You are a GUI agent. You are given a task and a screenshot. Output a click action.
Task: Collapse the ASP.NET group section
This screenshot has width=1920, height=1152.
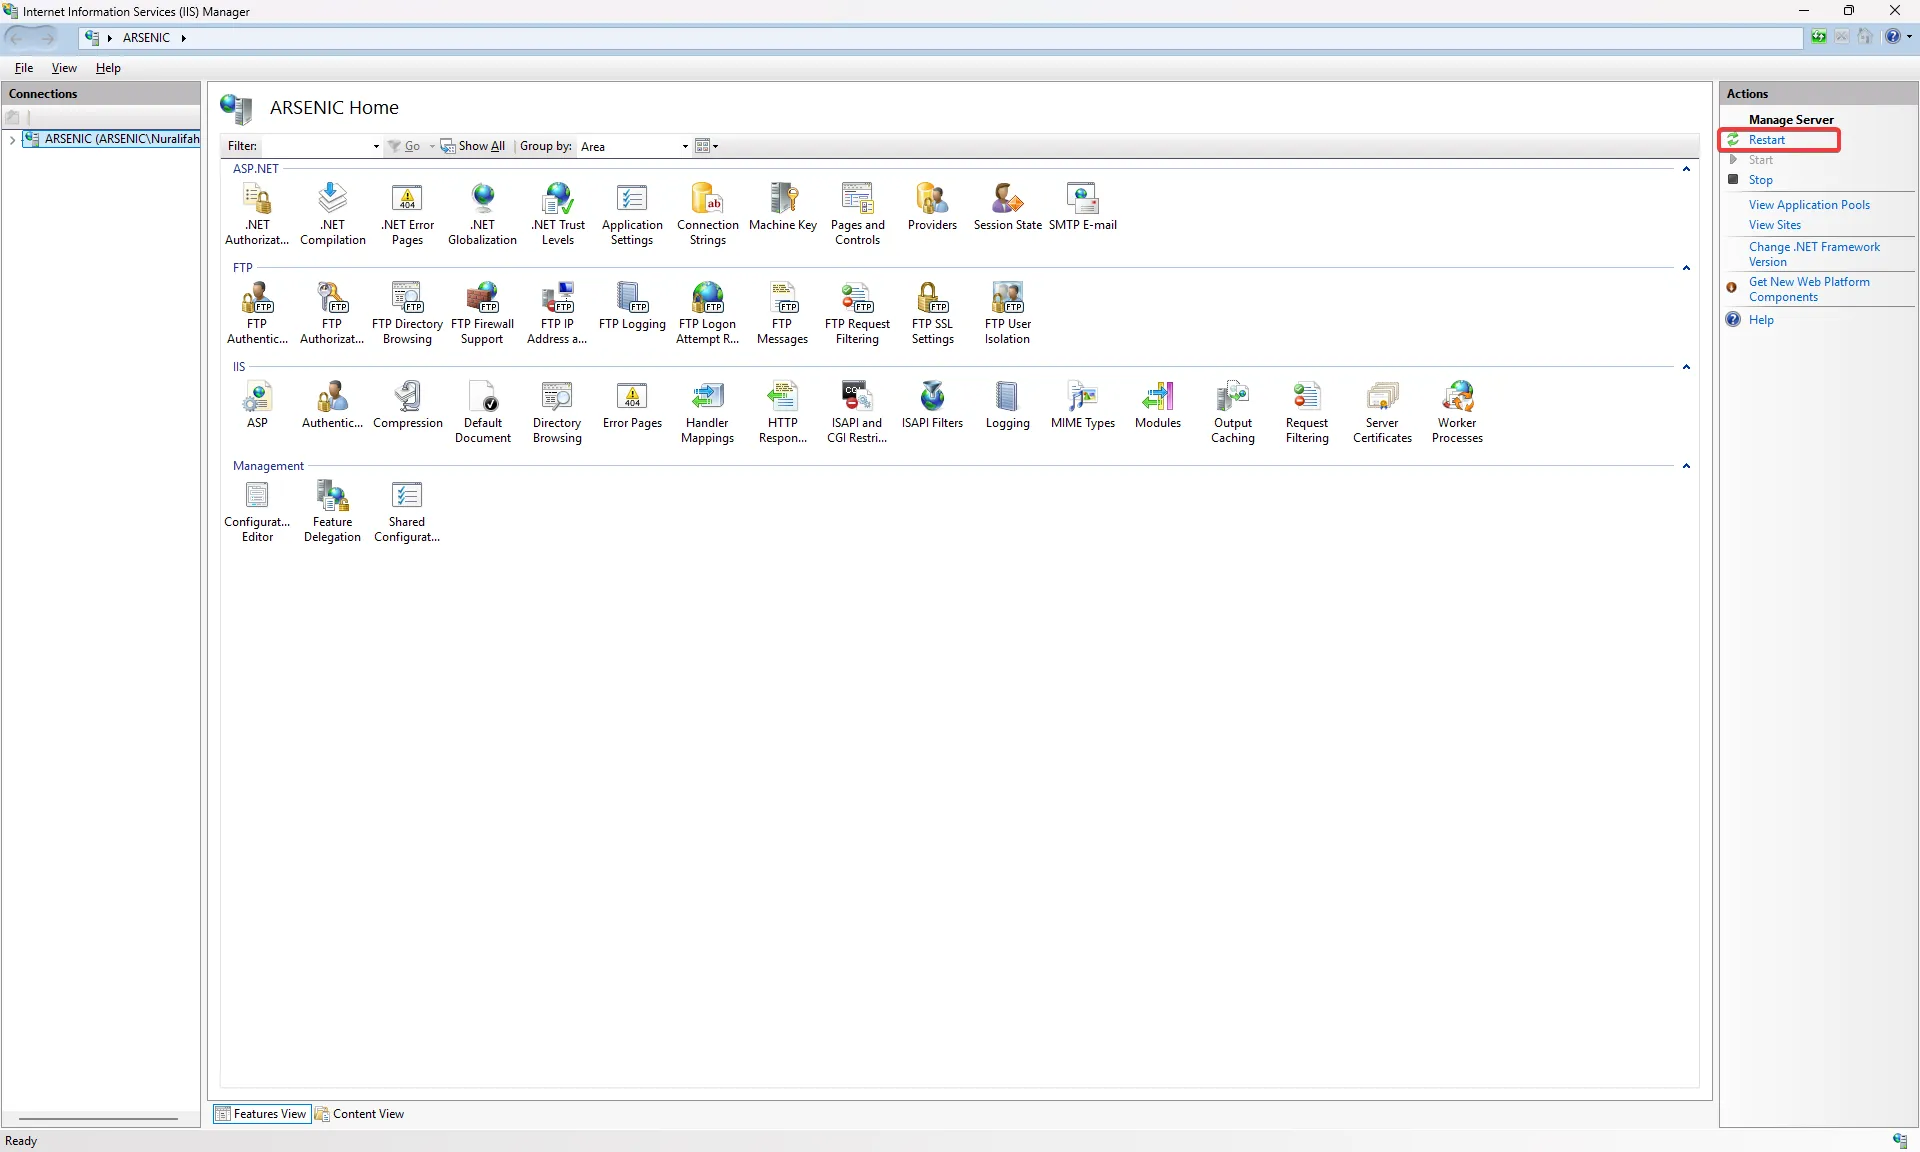[x=1686, y=169]
